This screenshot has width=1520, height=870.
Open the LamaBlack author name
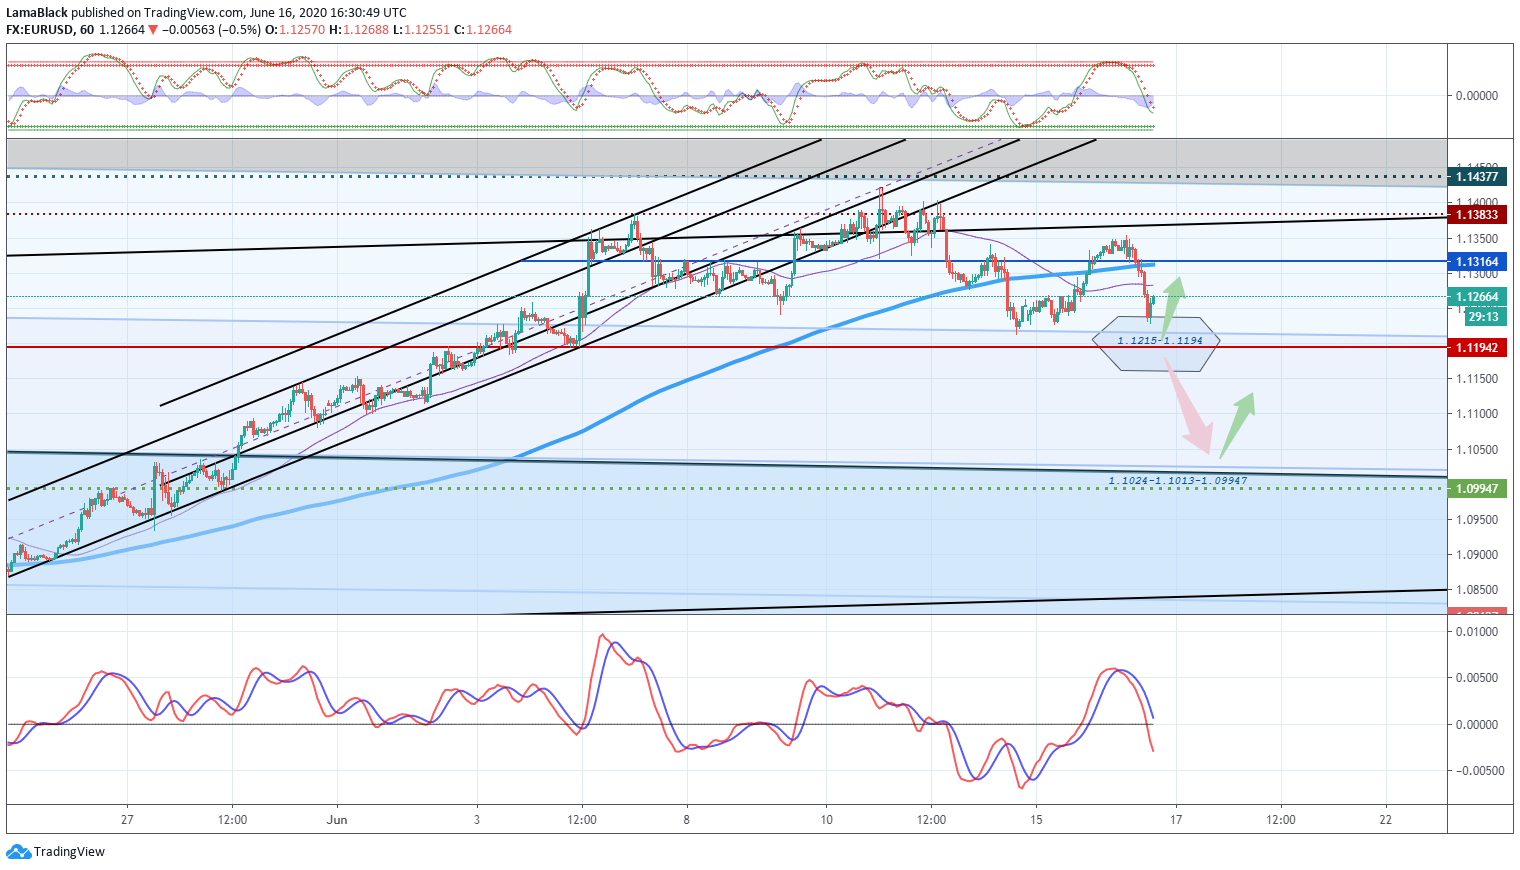point(37,13)
